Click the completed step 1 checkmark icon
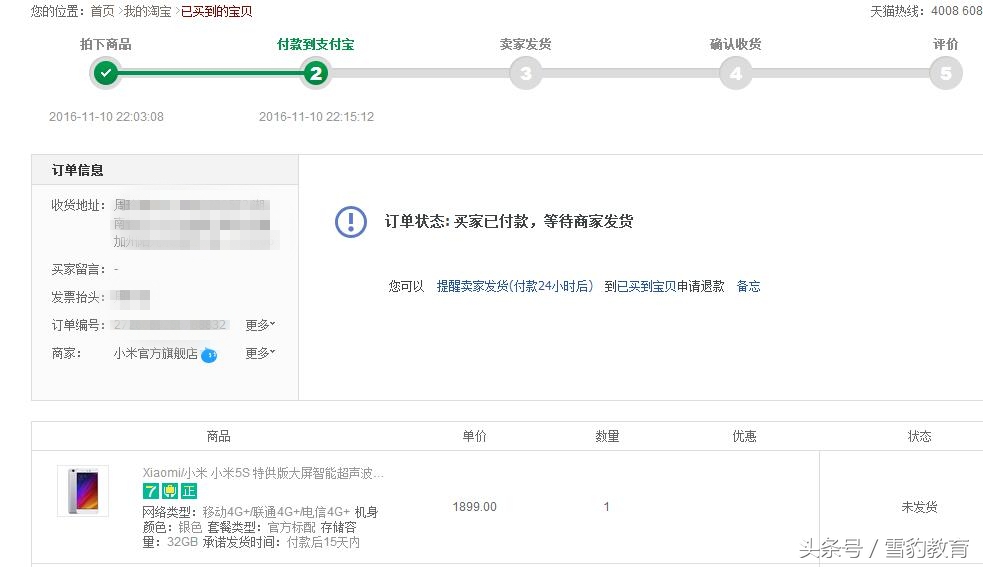Image resolution: width=983 pixels, height=567 pixels. click(x=106, y=73)
